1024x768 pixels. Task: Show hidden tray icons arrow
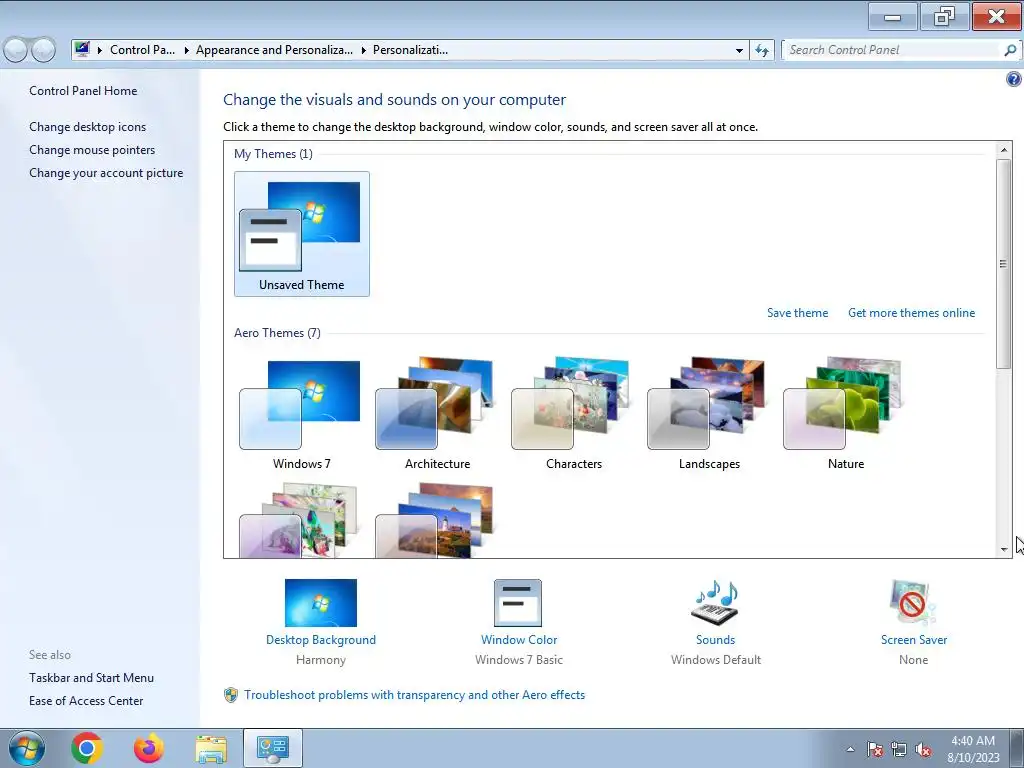850,750
